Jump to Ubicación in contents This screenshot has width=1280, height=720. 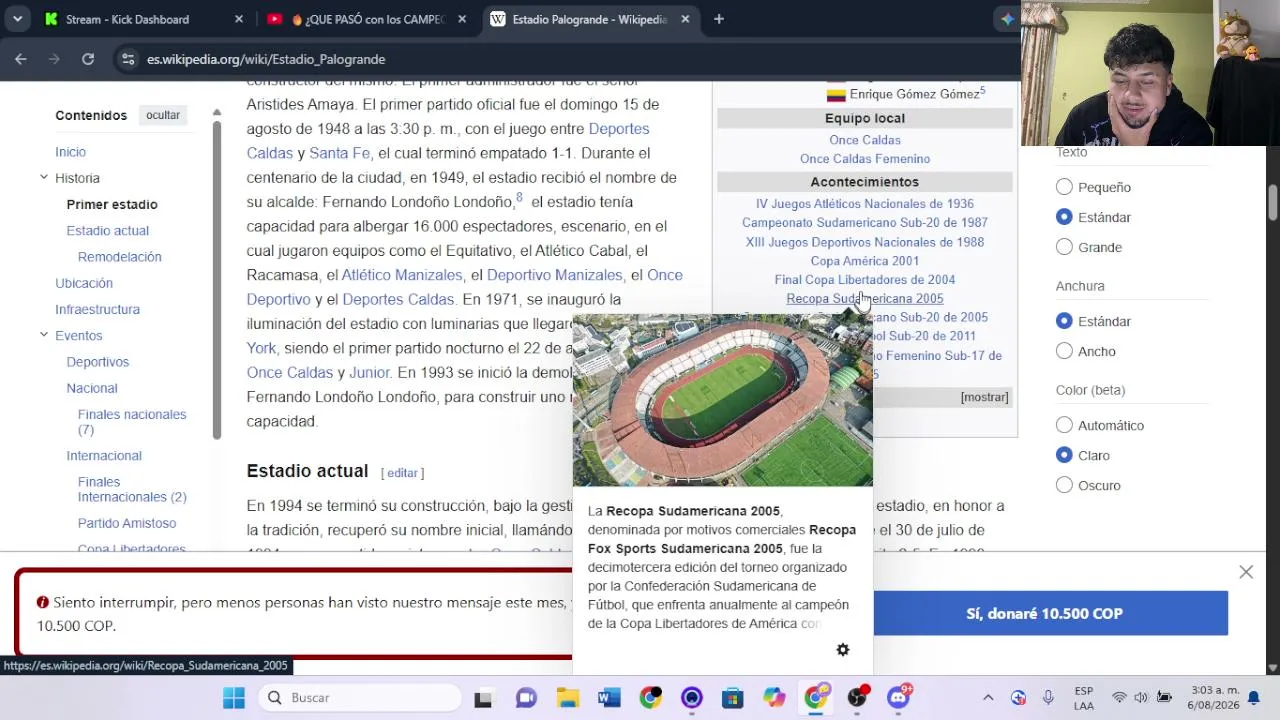click(84, 283)
